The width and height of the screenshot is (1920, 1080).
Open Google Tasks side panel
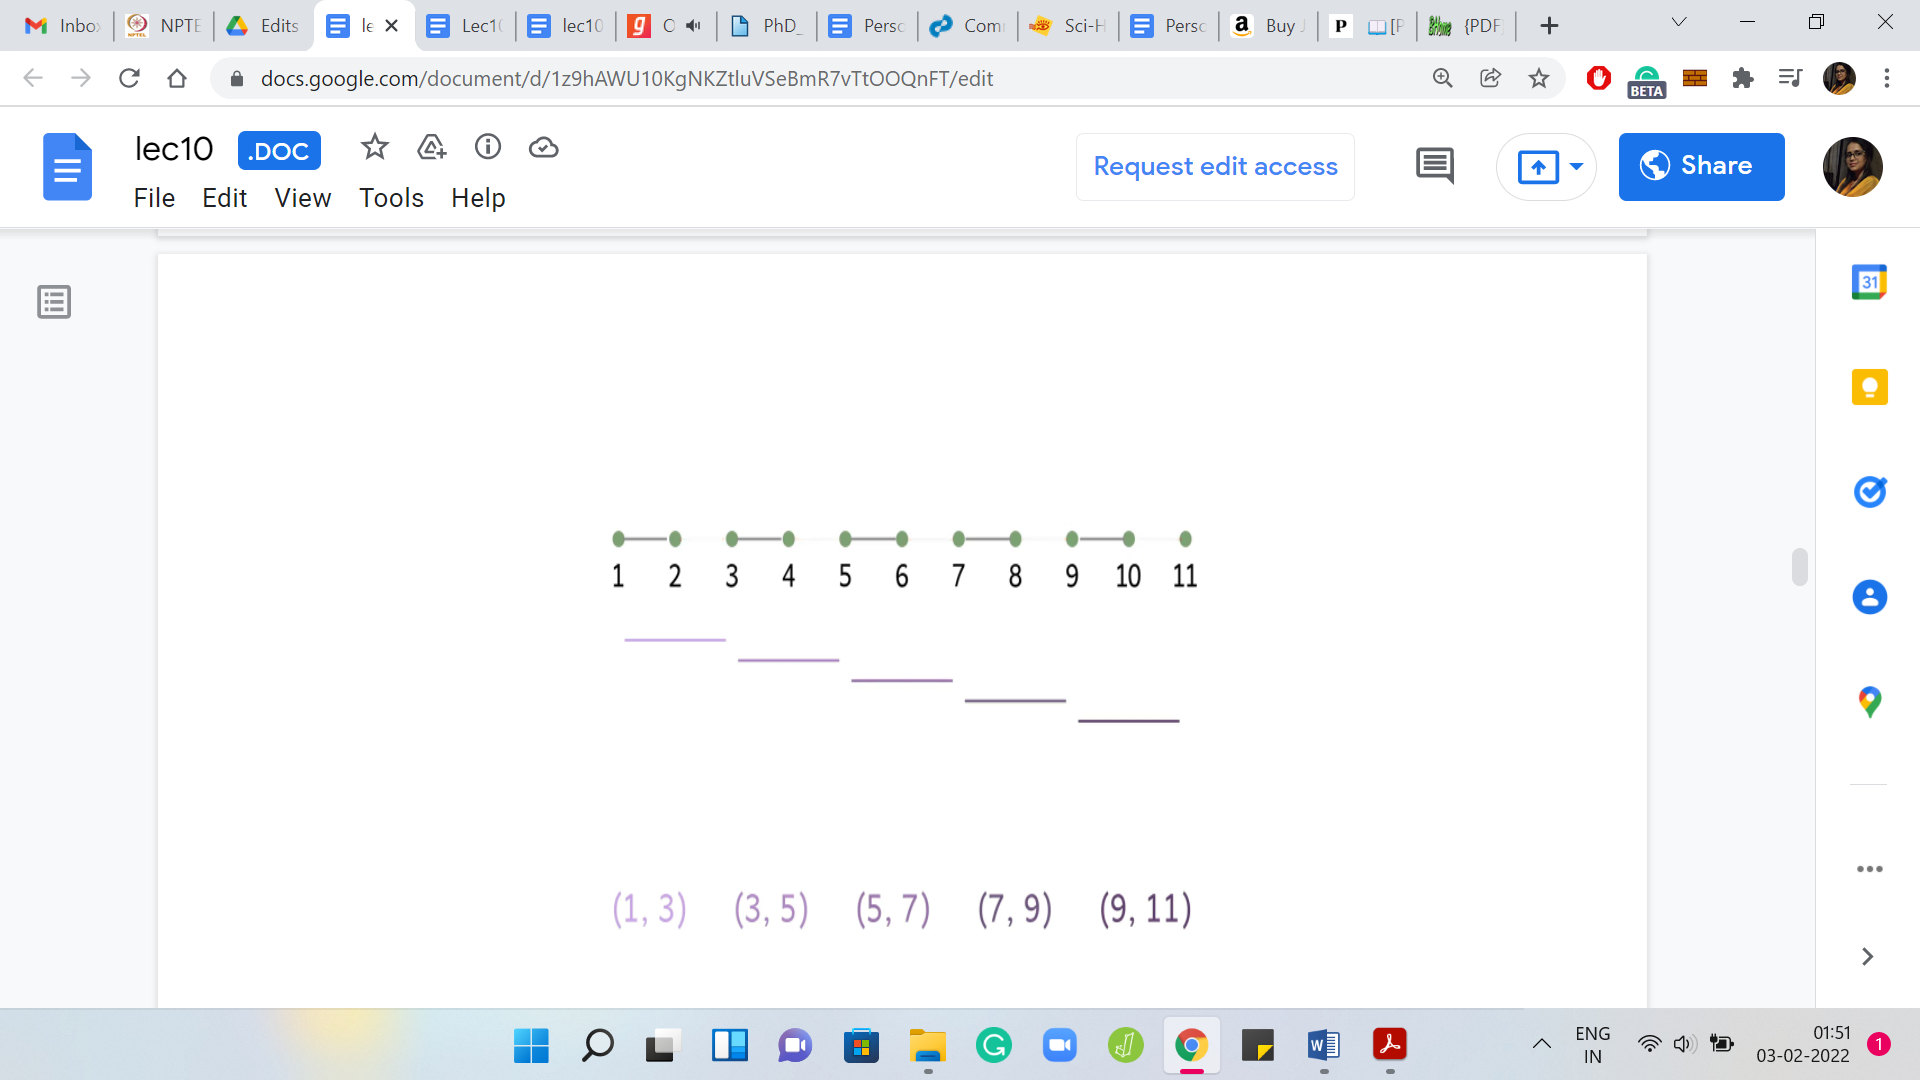1869,492
